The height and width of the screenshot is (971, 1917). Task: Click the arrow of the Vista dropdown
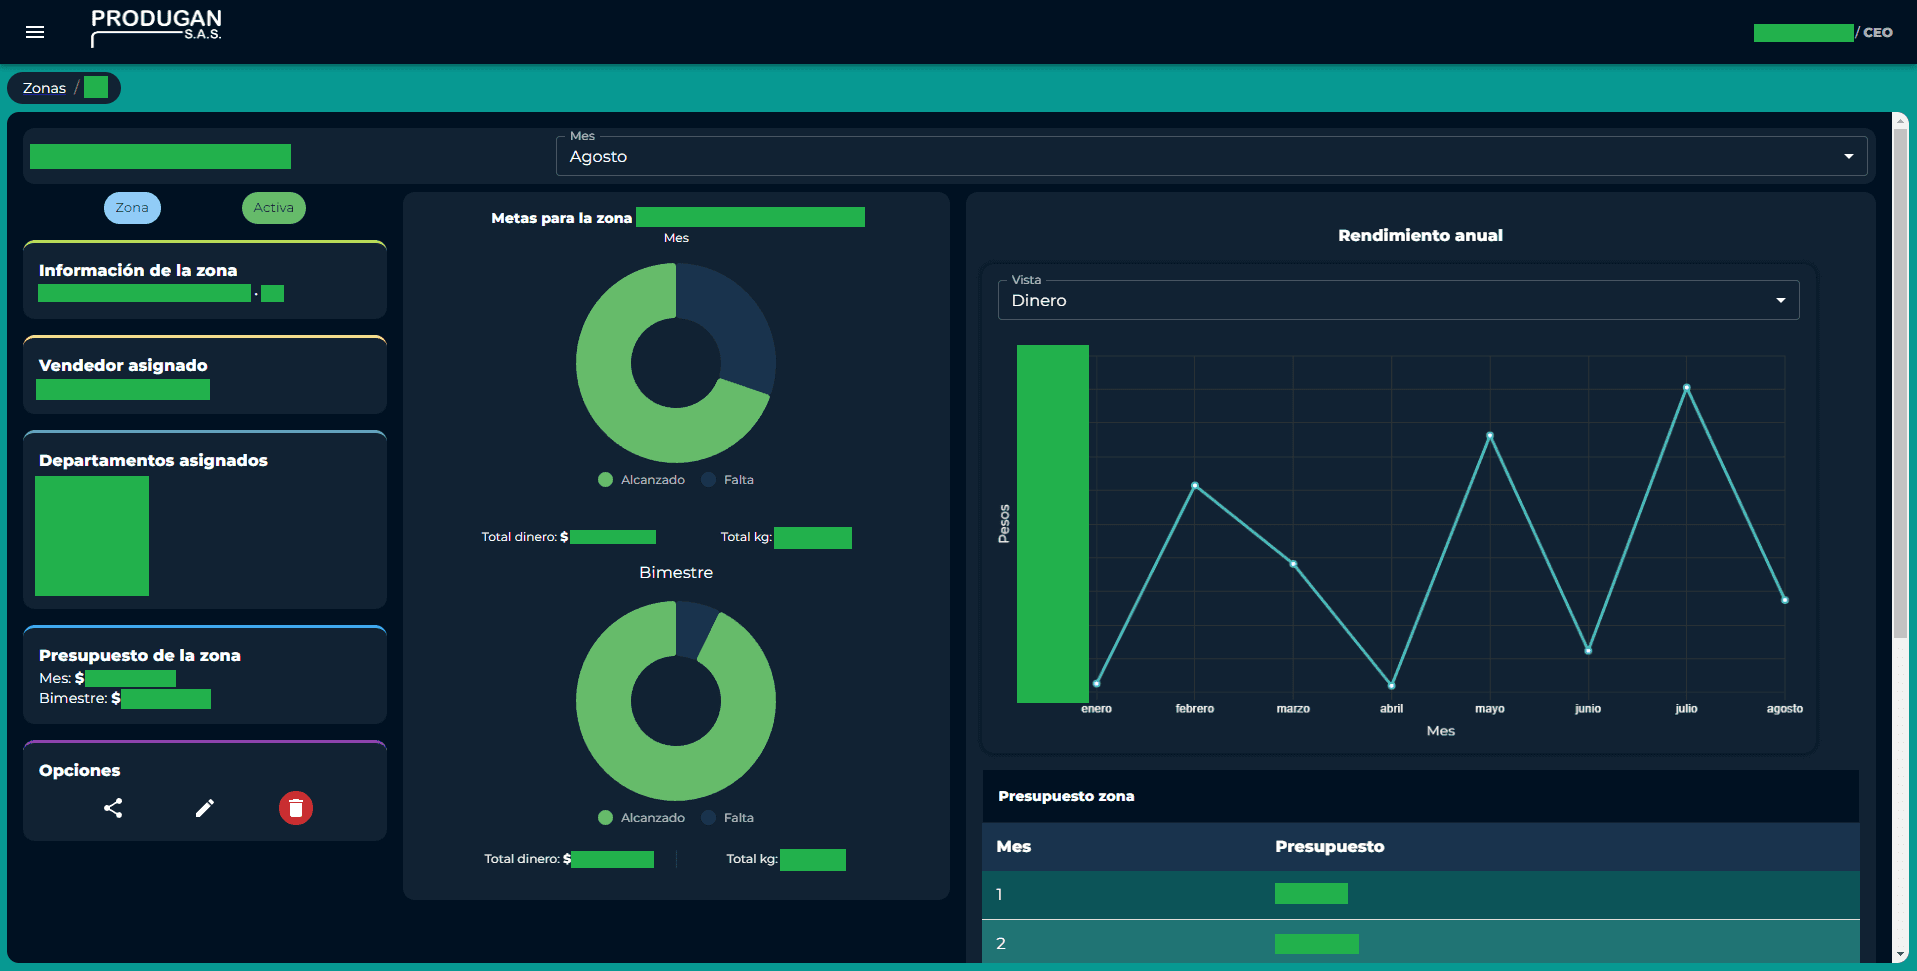click(1780, 300)
